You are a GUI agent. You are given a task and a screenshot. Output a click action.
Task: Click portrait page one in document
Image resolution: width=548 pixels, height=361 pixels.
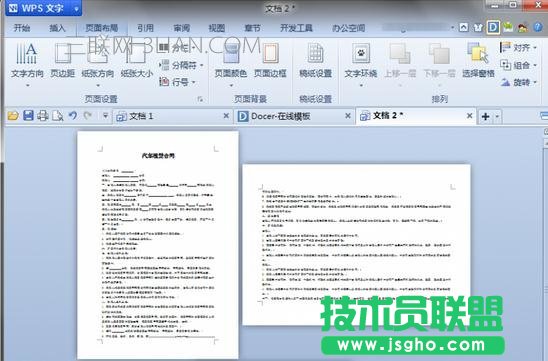(158, 245)
